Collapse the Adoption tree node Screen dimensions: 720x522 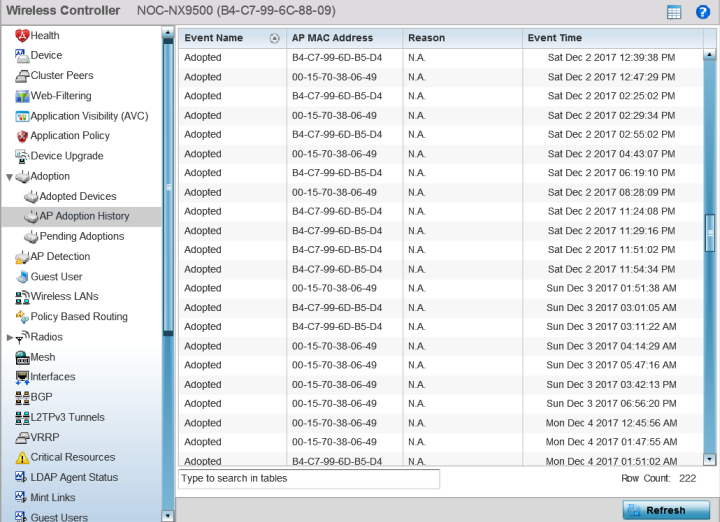pyautogui.click(x=9, y=177)
